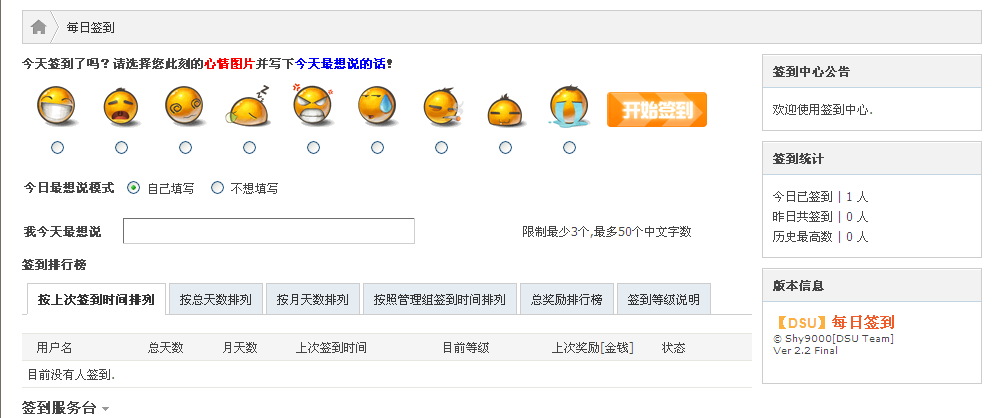Click the sleeping Zz mood emoticon
Screen dimensions: 999x418
[x=248, y=106]
